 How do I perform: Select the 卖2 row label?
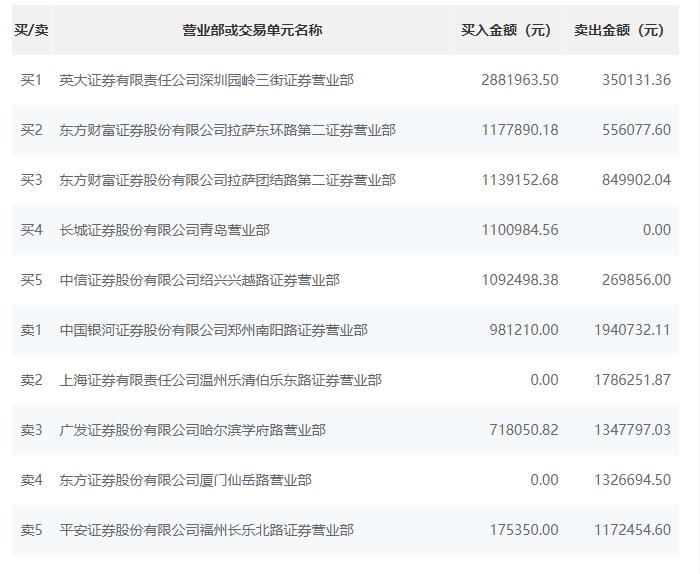pyautogui.click(x=31, y=380)
